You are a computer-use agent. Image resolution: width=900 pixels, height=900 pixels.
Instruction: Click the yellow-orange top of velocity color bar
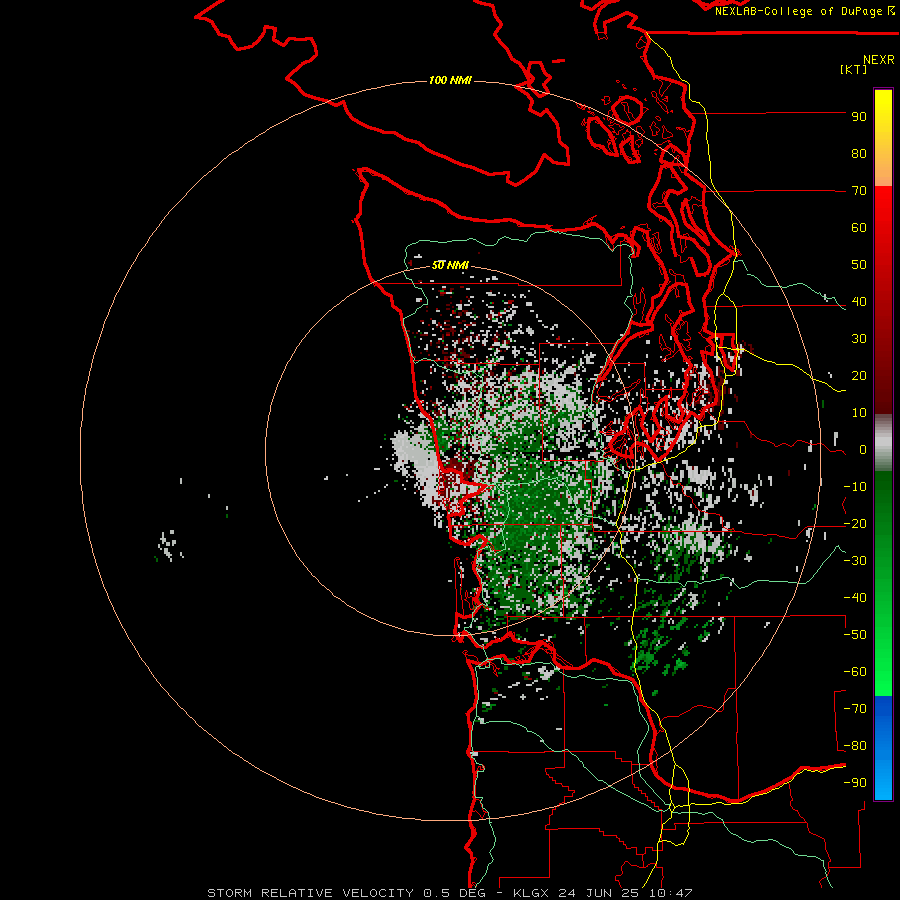click(x=883, y=138)
